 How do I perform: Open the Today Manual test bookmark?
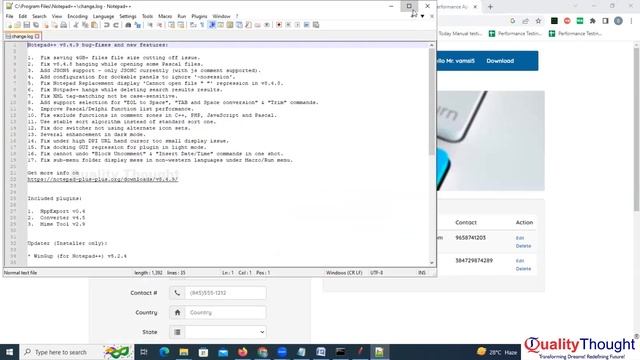460,34
